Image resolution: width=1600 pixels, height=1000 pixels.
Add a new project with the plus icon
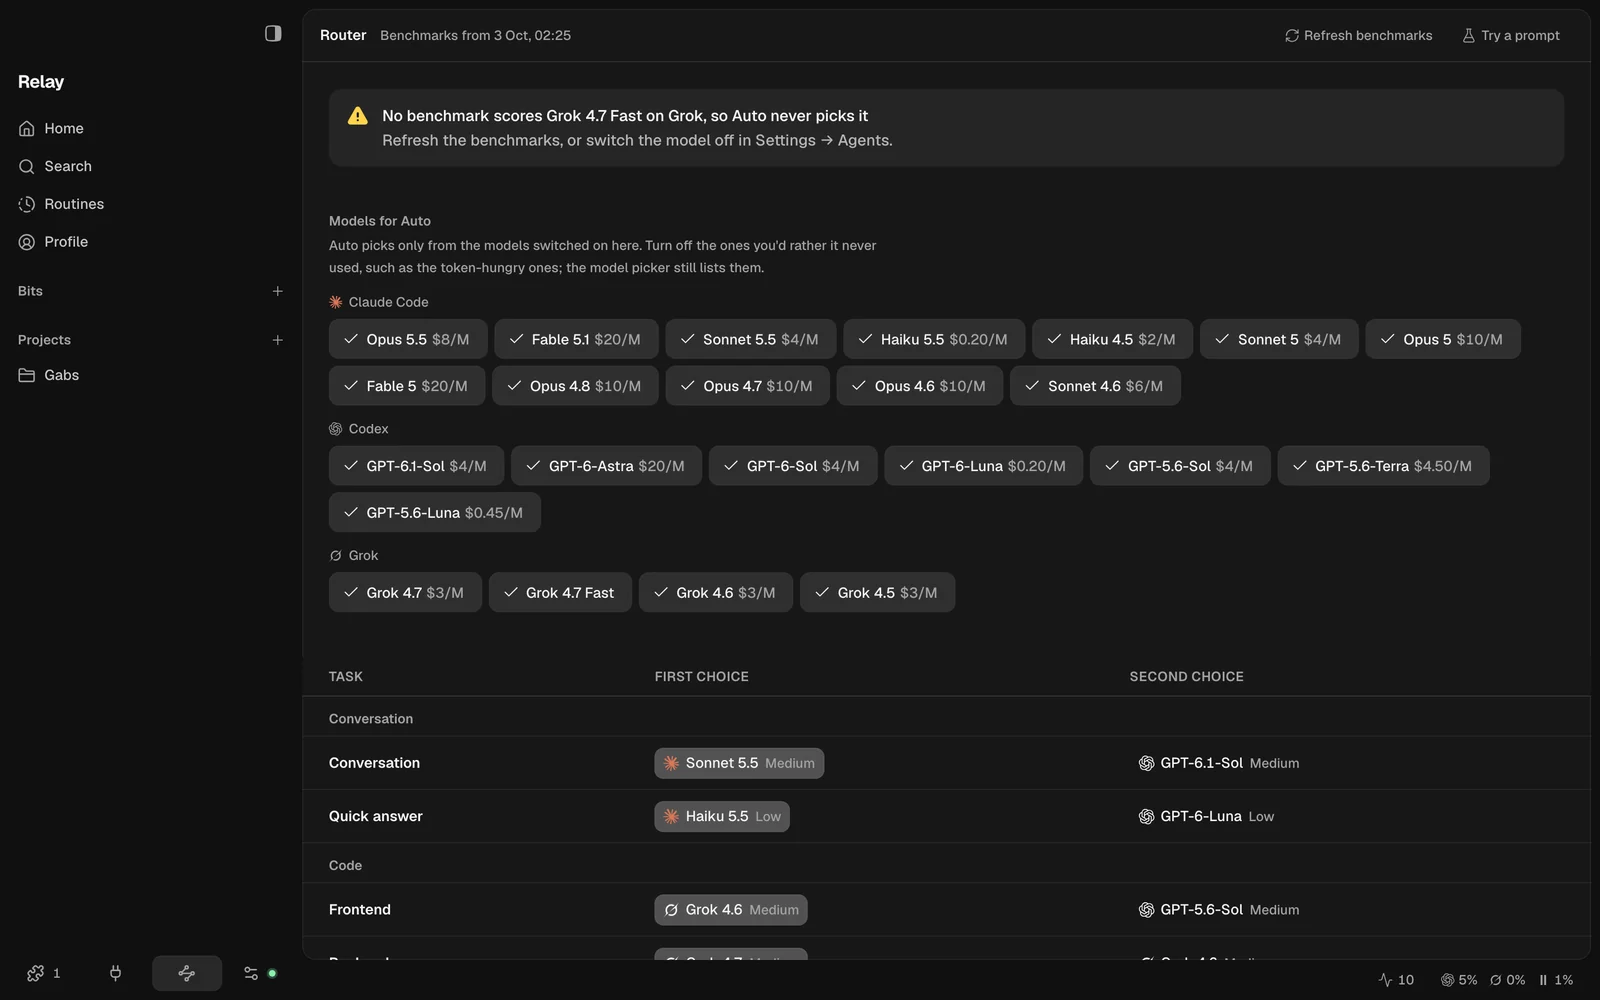(x=278, y=340)
